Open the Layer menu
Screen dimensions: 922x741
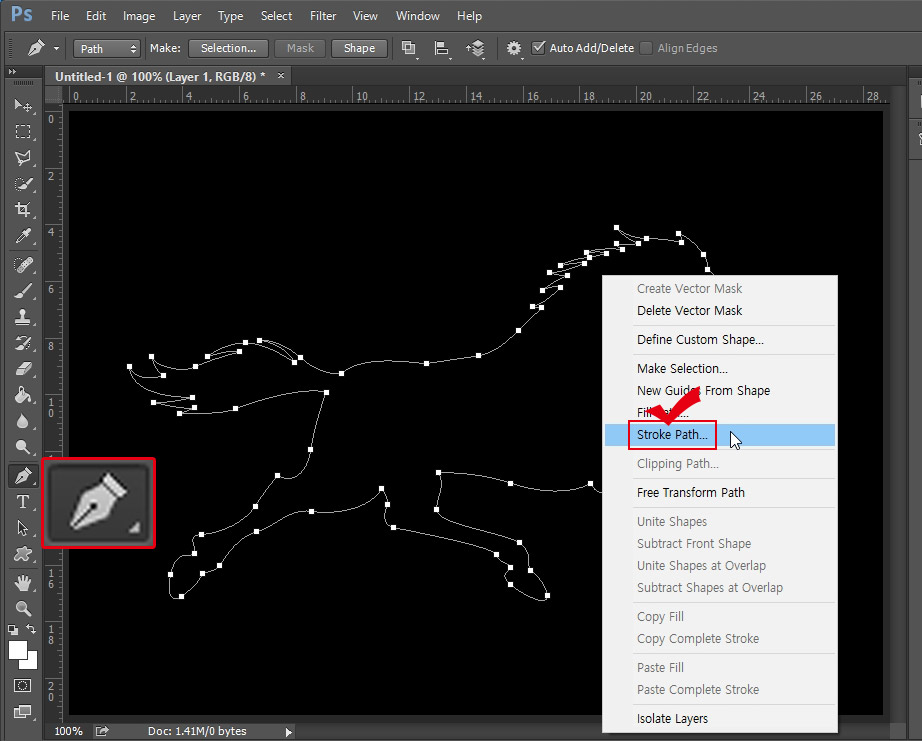pyautogui.click(x=187, y=16)
